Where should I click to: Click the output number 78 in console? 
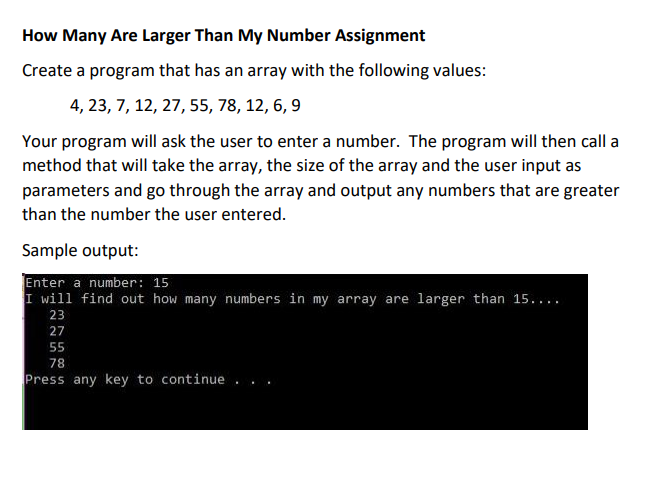pyautogui.click(x=57, y=363)
